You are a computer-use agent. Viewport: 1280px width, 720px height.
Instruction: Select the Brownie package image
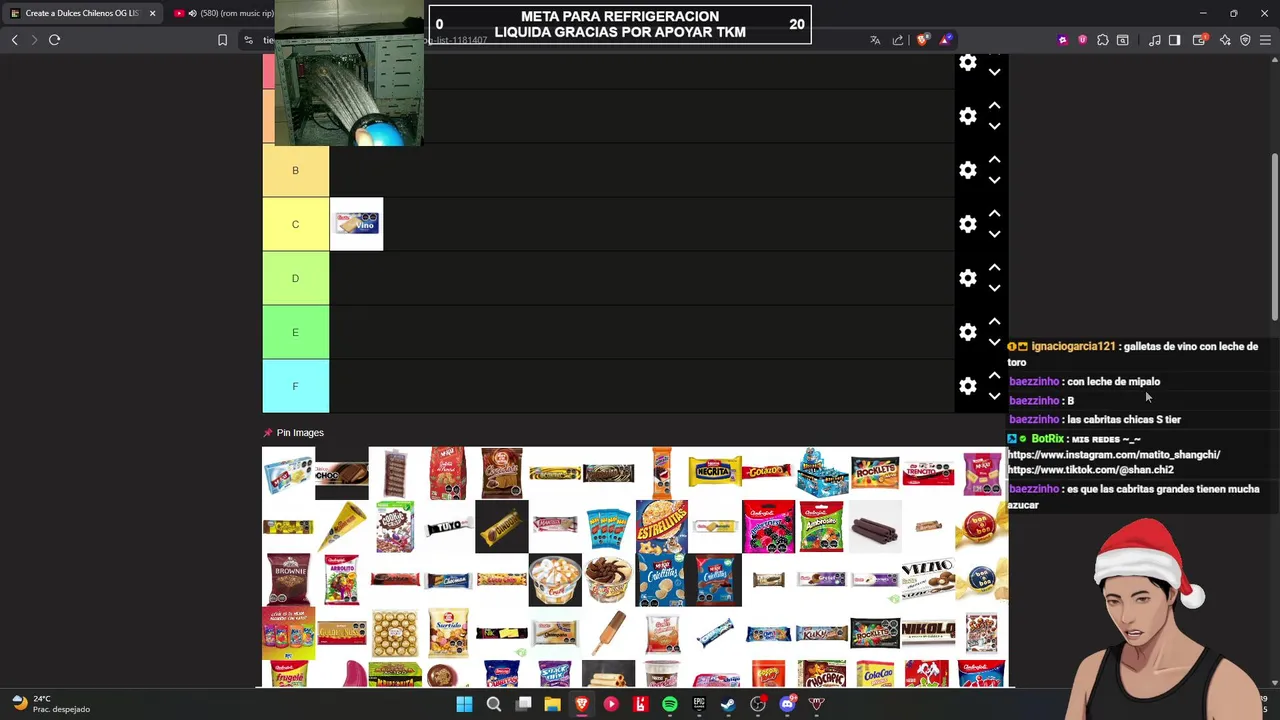(288, 579)
